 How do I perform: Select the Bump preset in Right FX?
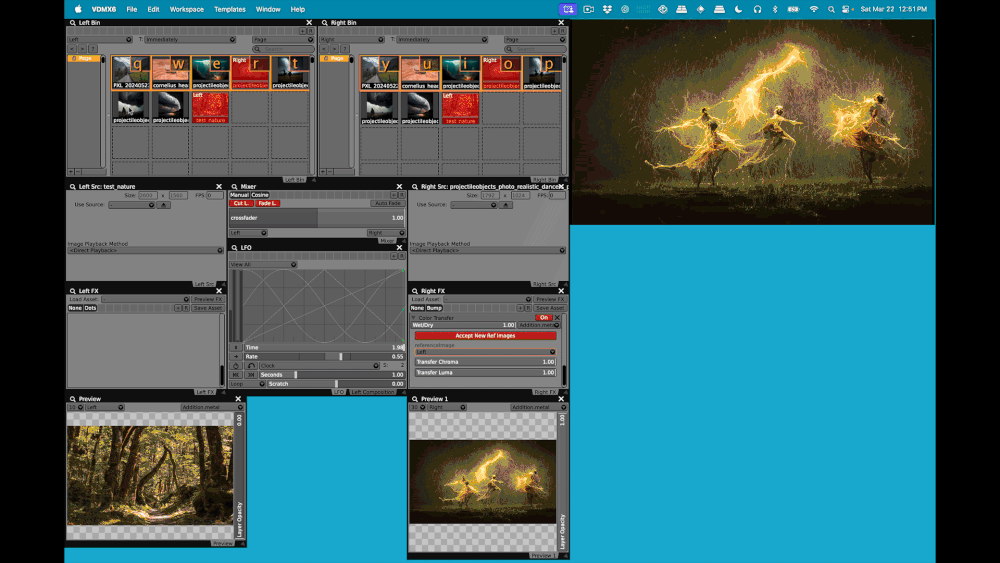point(434,308)
